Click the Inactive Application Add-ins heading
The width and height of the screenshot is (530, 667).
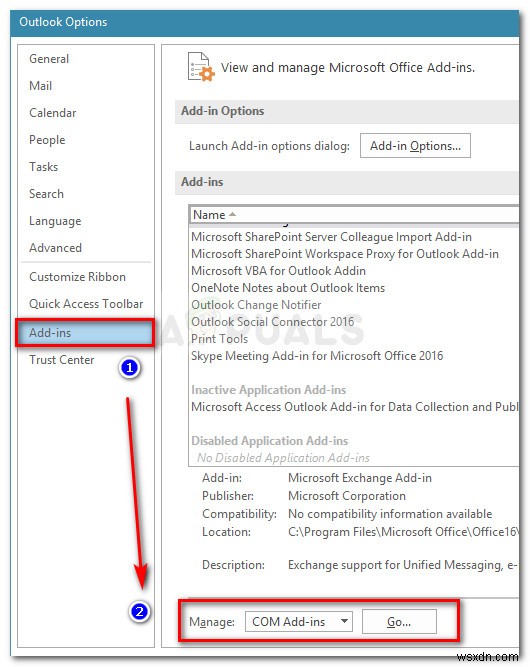[269, 390]
